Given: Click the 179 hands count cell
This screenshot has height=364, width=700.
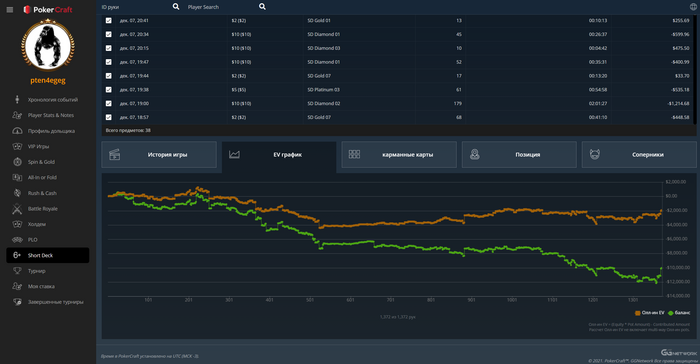Looking at the screenshot, I should coord(457,104).
